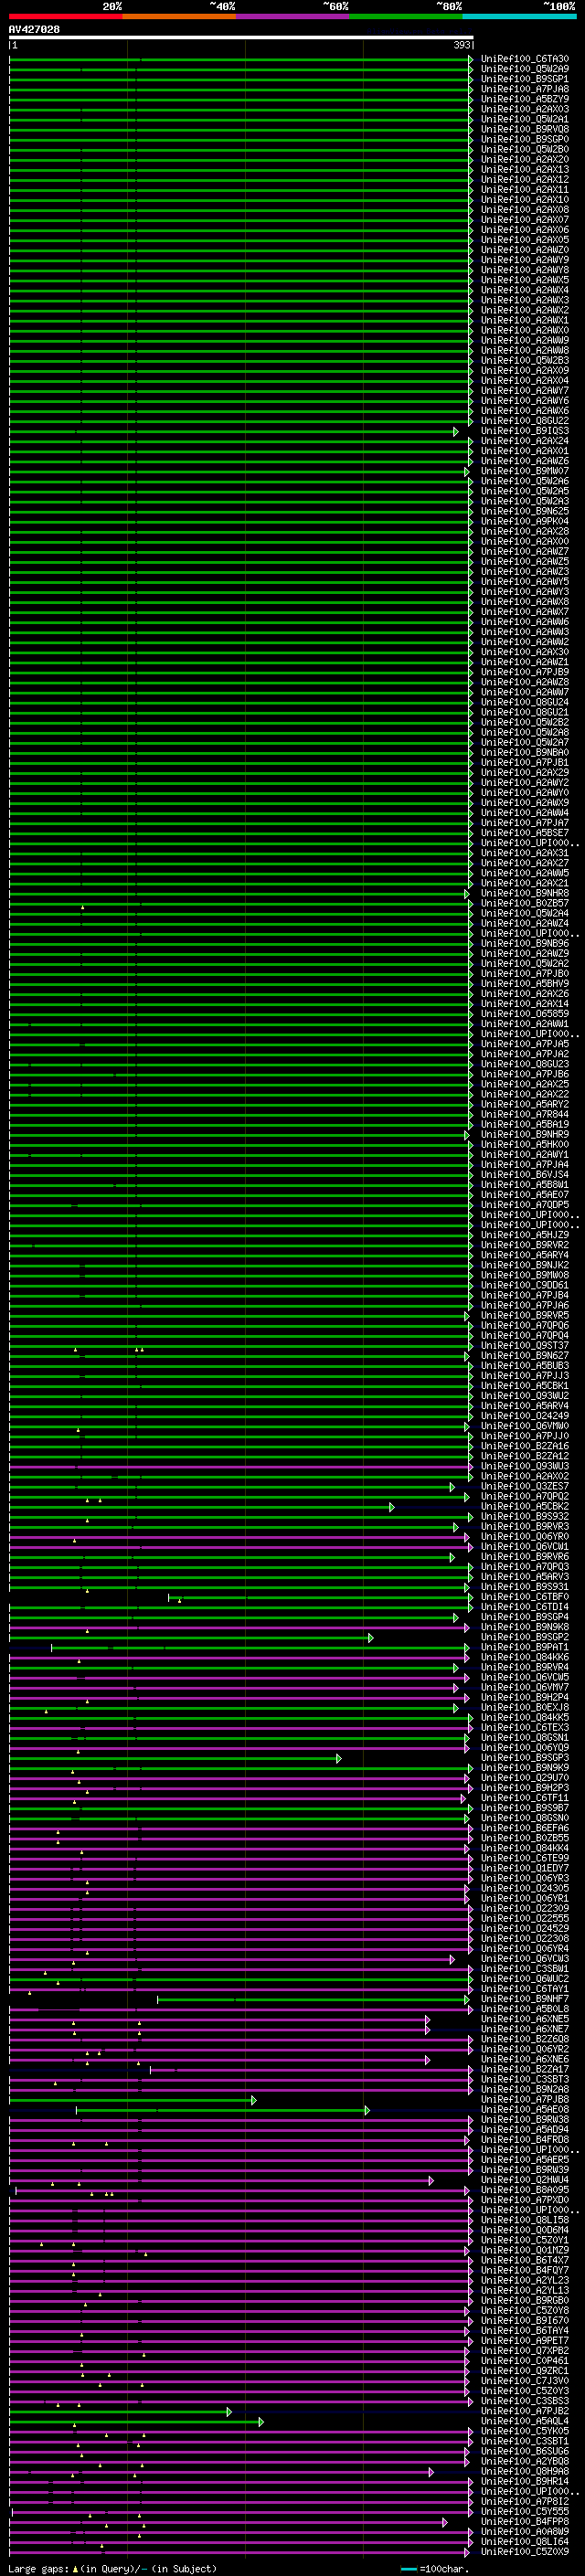
Task: Select the UniRef100_B9S932 label
Action: pos(525,1516)
